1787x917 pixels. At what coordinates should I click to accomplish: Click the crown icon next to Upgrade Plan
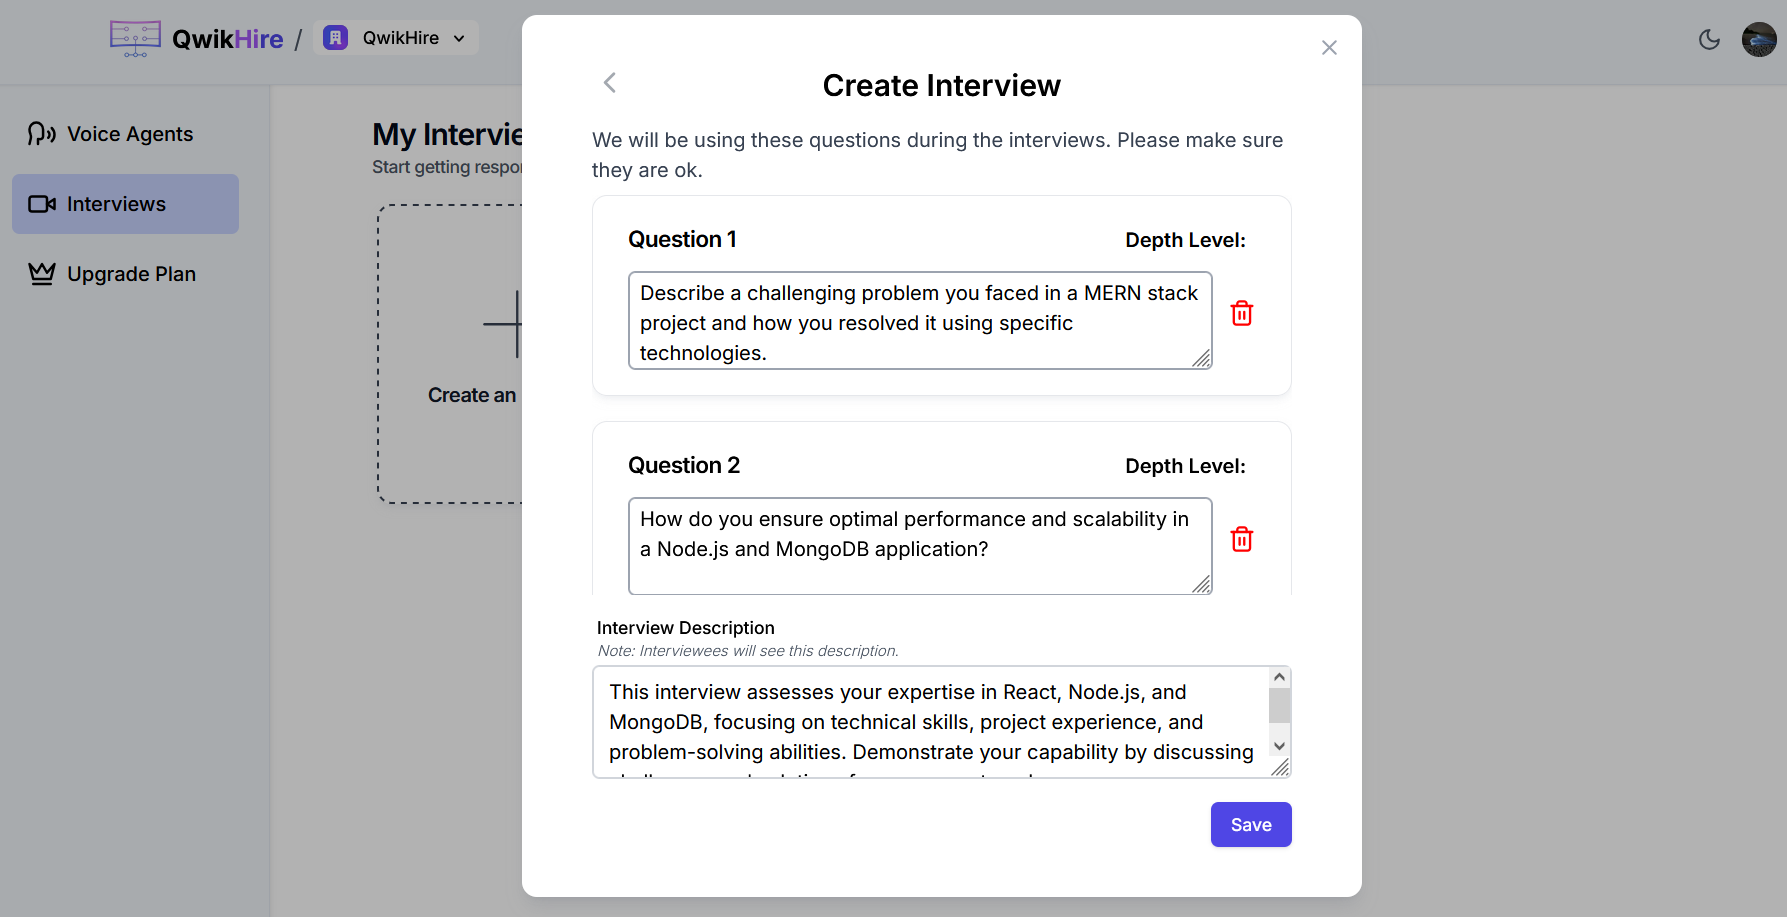(40, 273)
